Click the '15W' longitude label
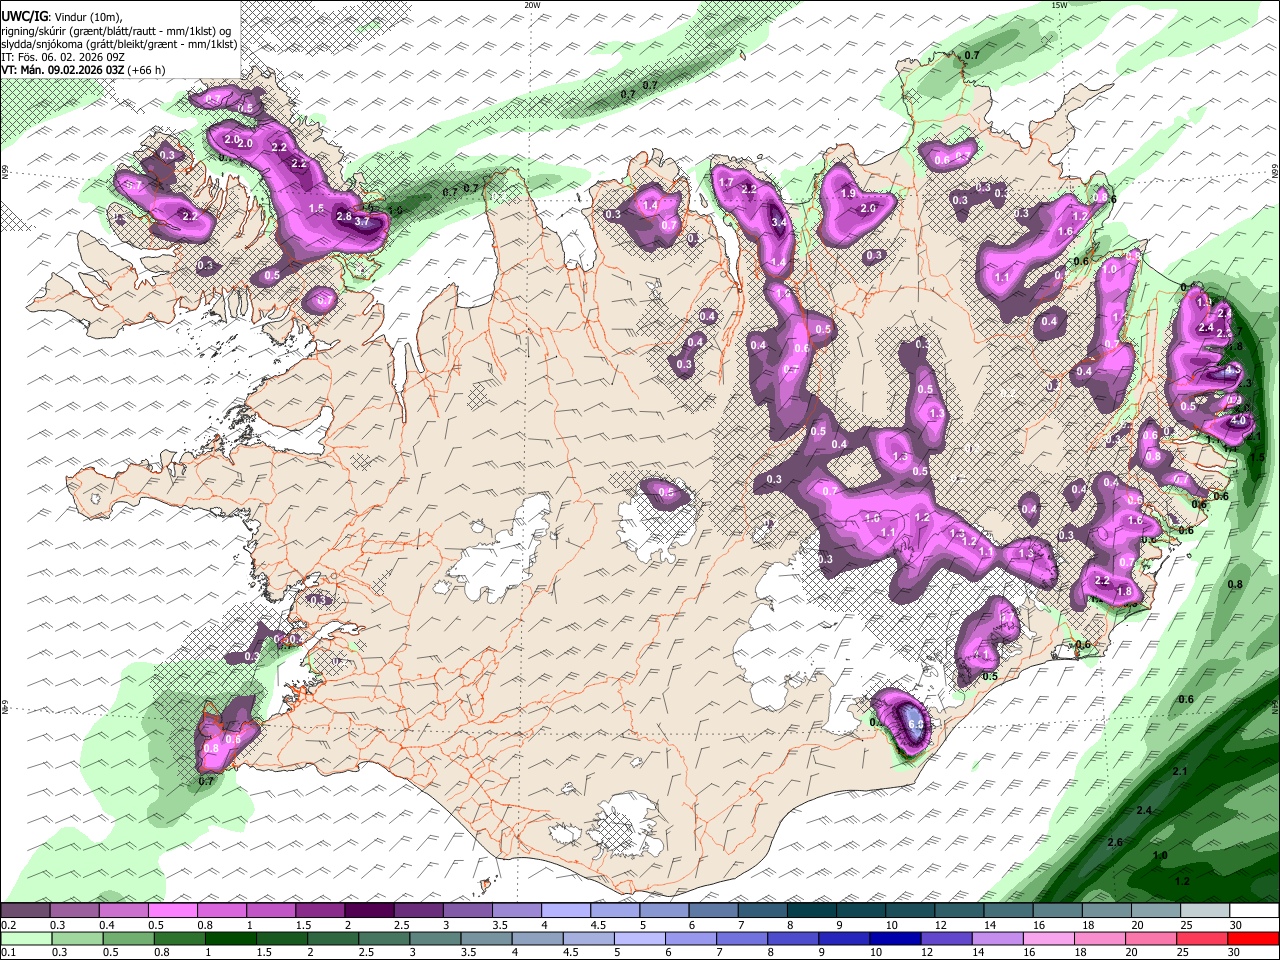Image resolution: width=1280 pixels, height=960 pixels. coord(1059,5)
